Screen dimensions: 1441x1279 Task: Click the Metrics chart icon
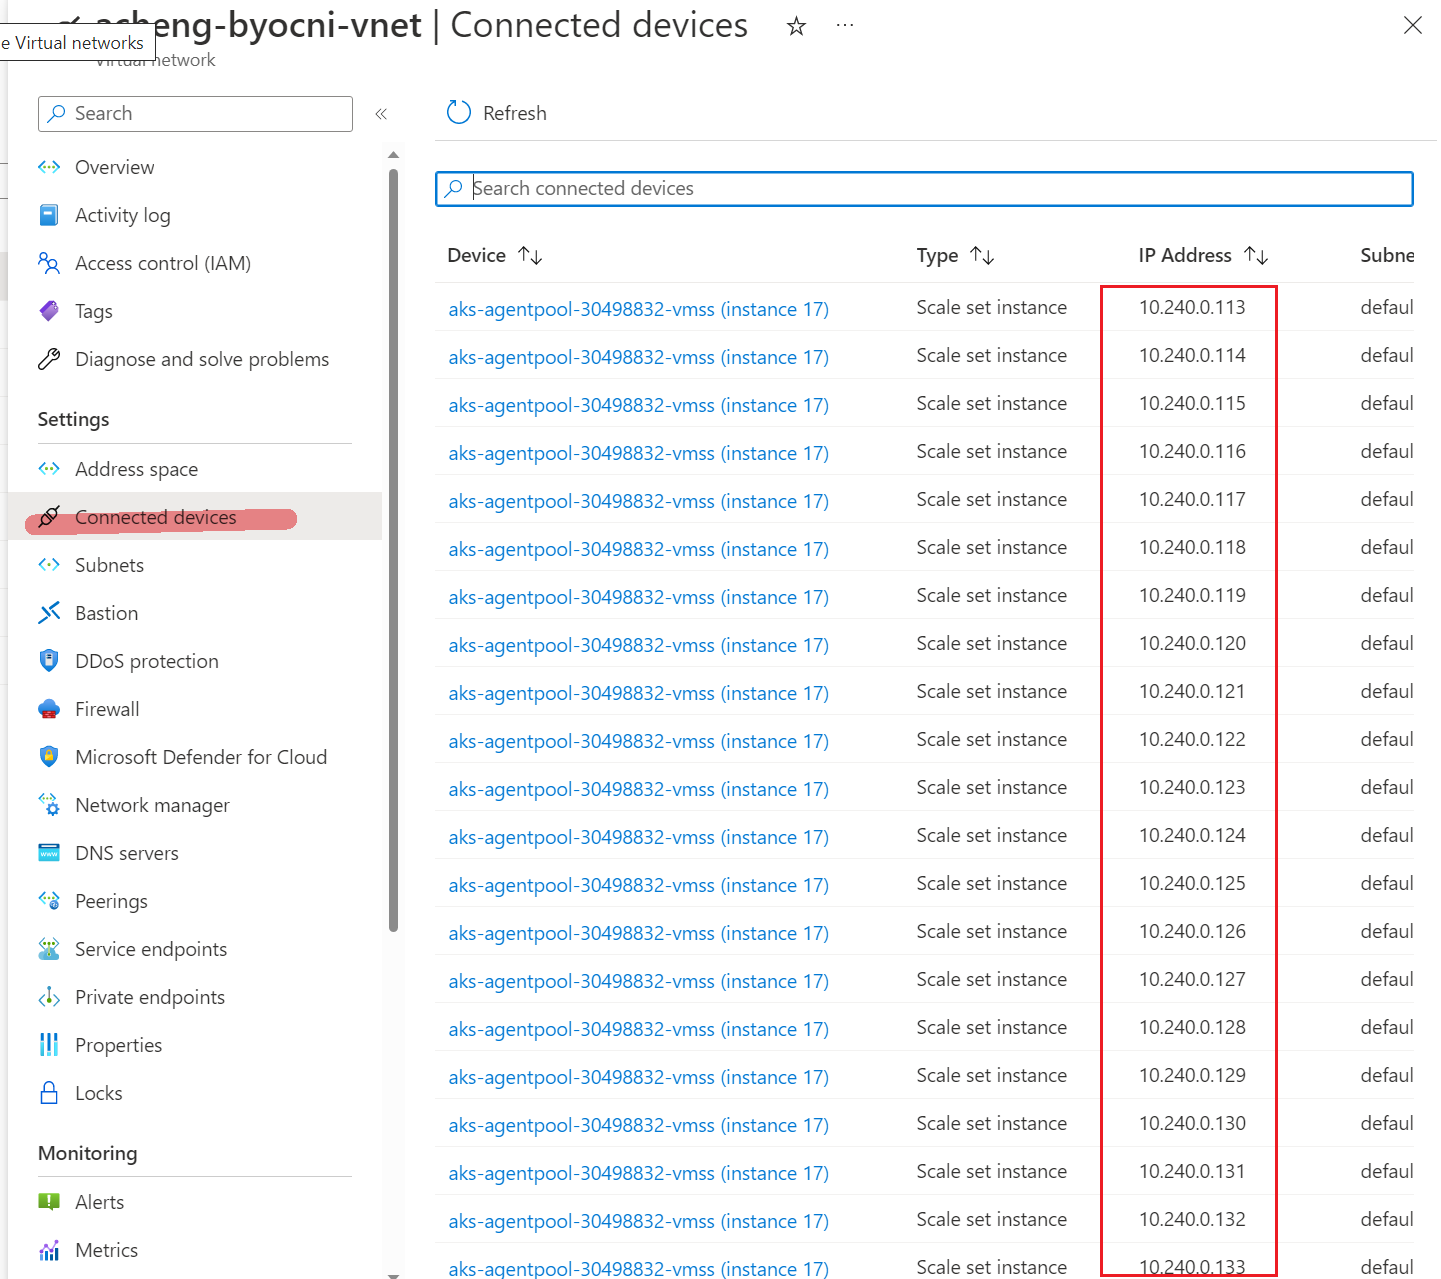49,1250
